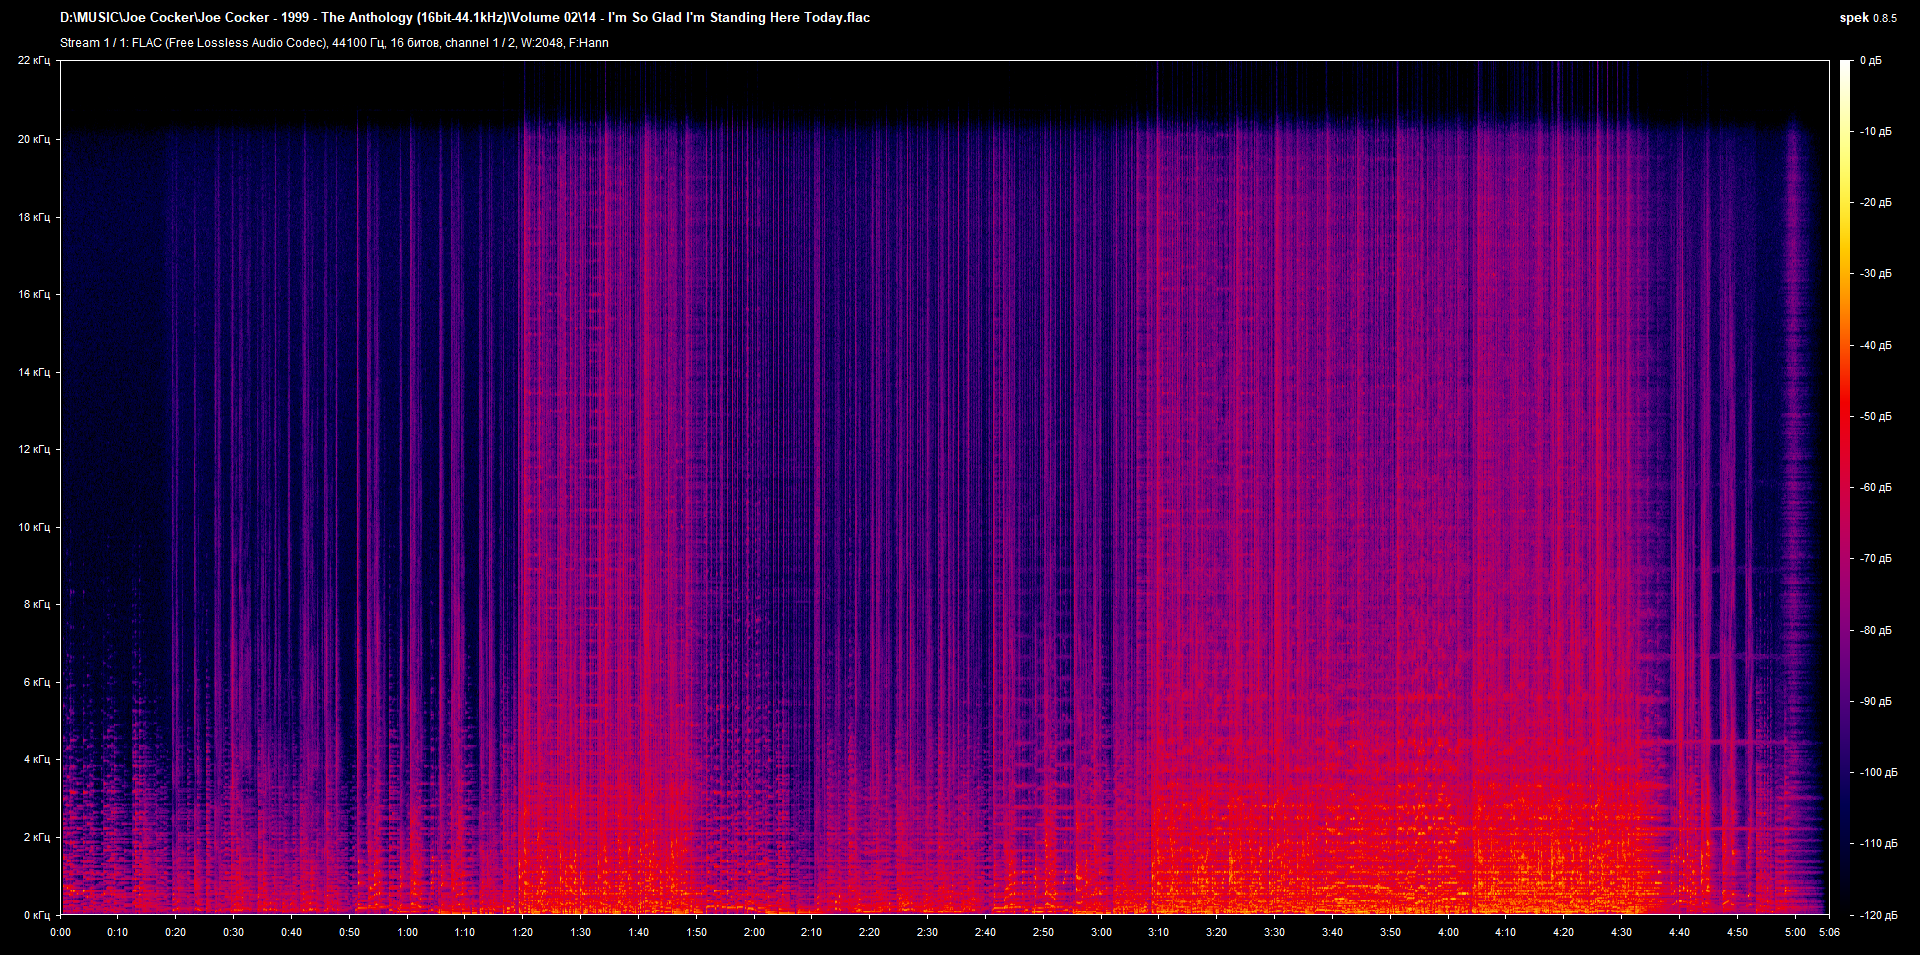Click the vertical dB color gradient bar

pyautogui.click(x=1845, y=488)
